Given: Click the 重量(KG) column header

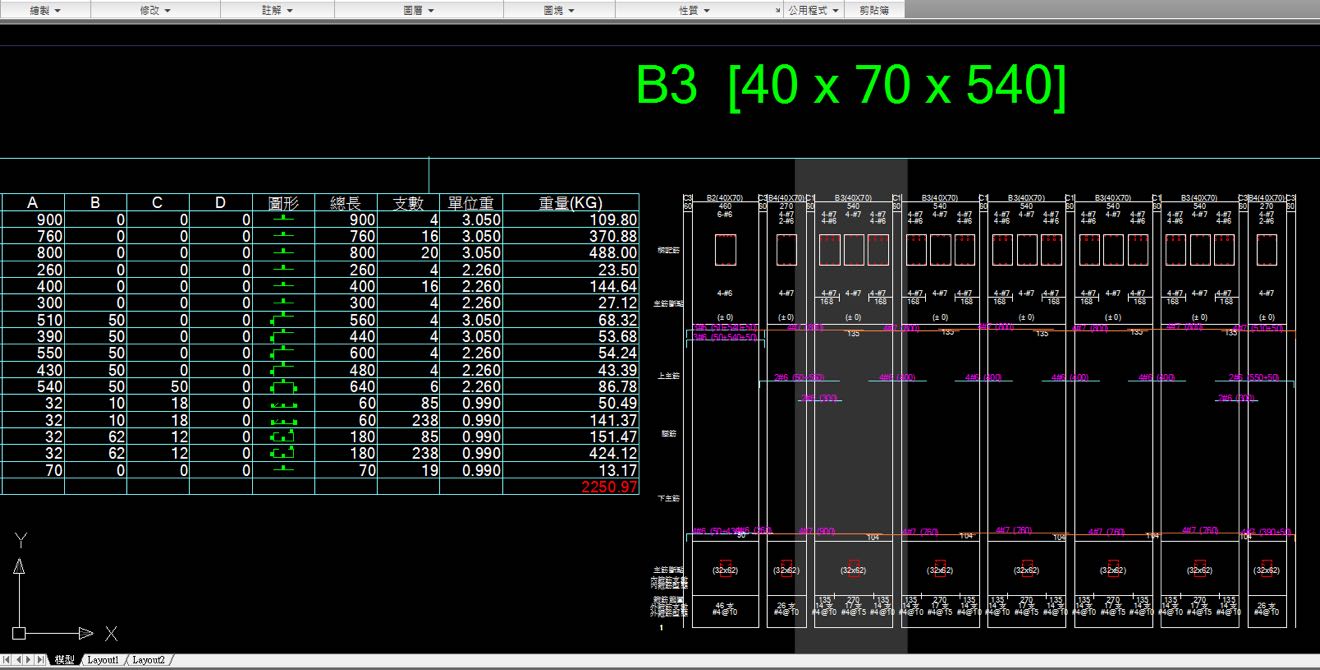Looking at the screenshot, I should tap(570, 203).
